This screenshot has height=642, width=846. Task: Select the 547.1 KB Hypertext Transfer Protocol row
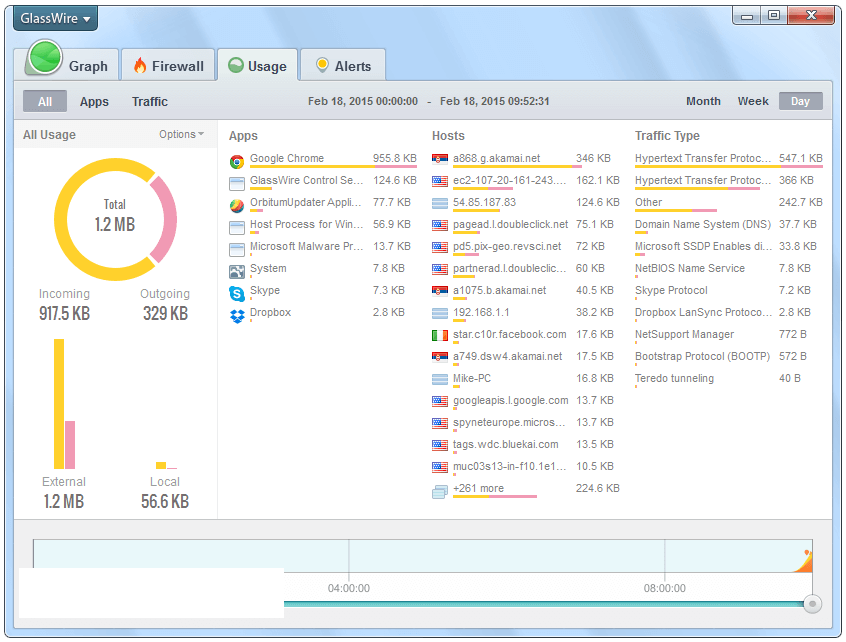728,159
